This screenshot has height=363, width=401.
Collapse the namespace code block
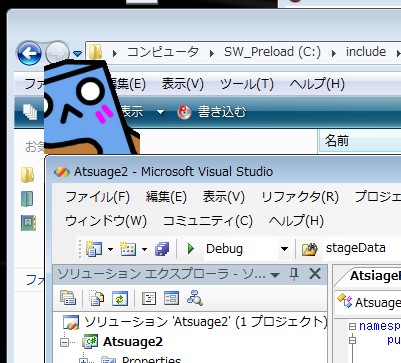pos(352,326)
